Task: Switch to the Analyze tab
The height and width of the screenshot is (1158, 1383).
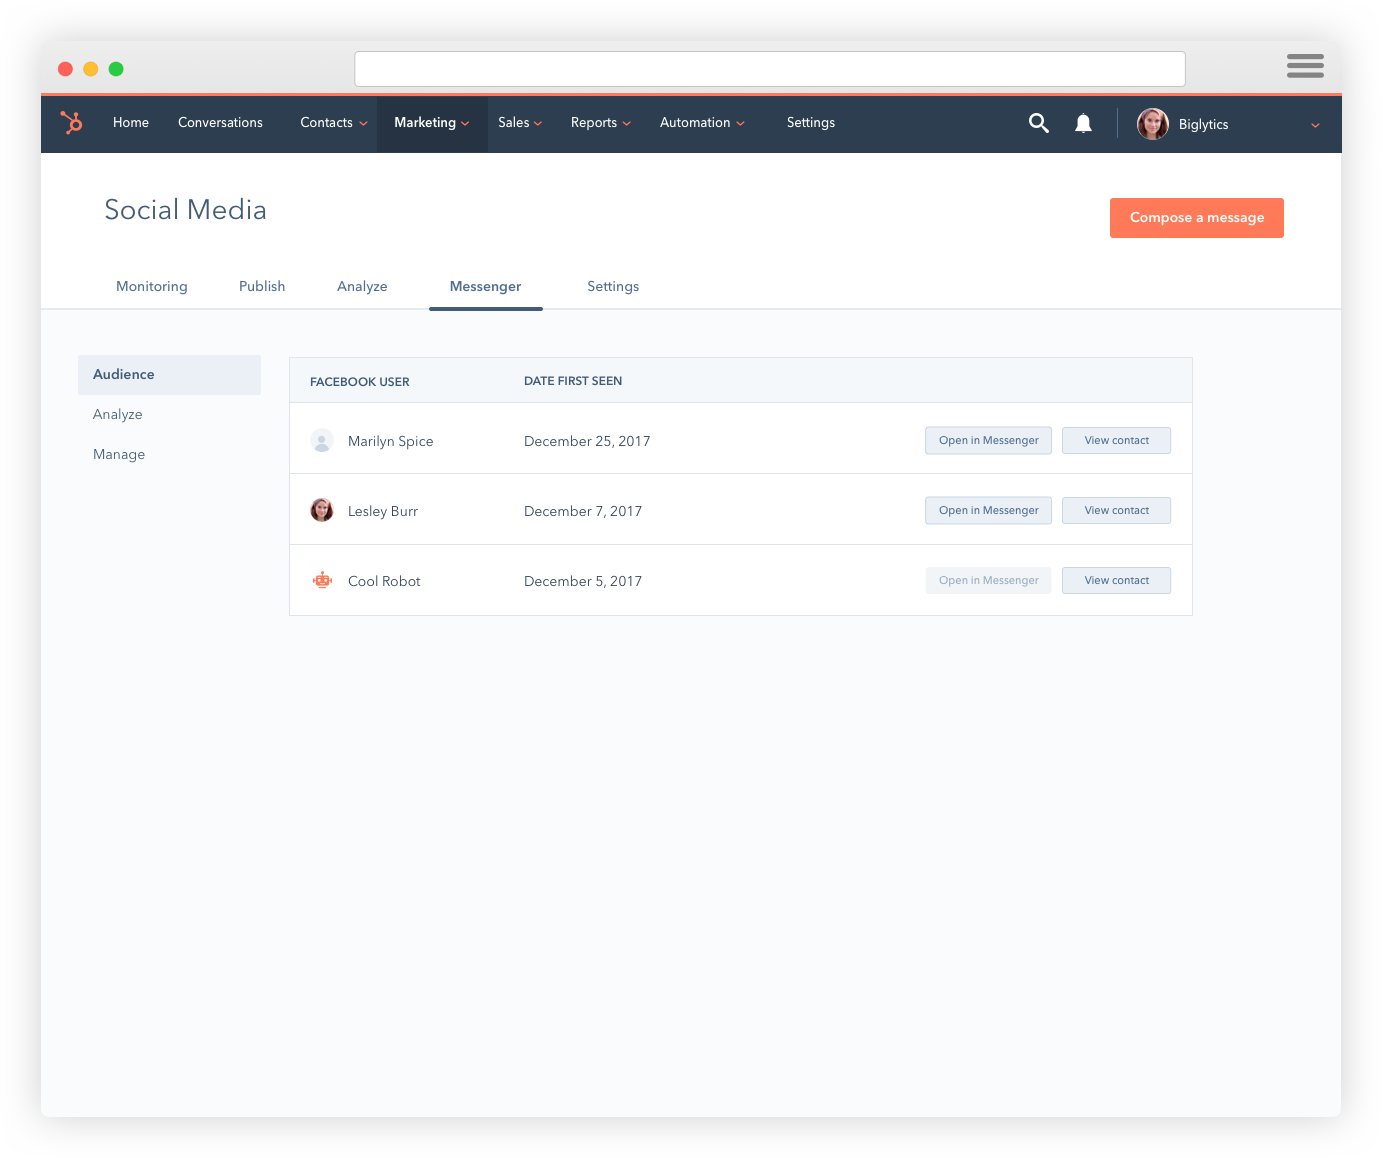Action: [362, 286]
